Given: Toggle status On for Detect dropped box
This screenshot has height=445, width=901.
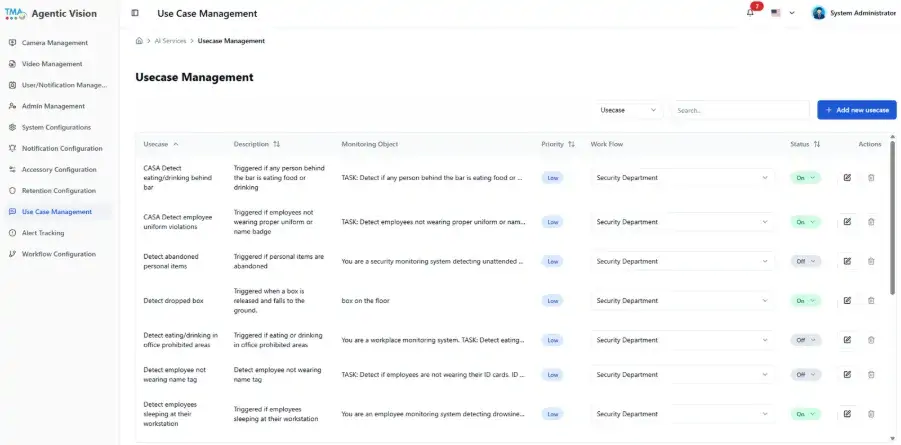Looking at the screenshot, I should pyautogui.click(x=806, y=301).
